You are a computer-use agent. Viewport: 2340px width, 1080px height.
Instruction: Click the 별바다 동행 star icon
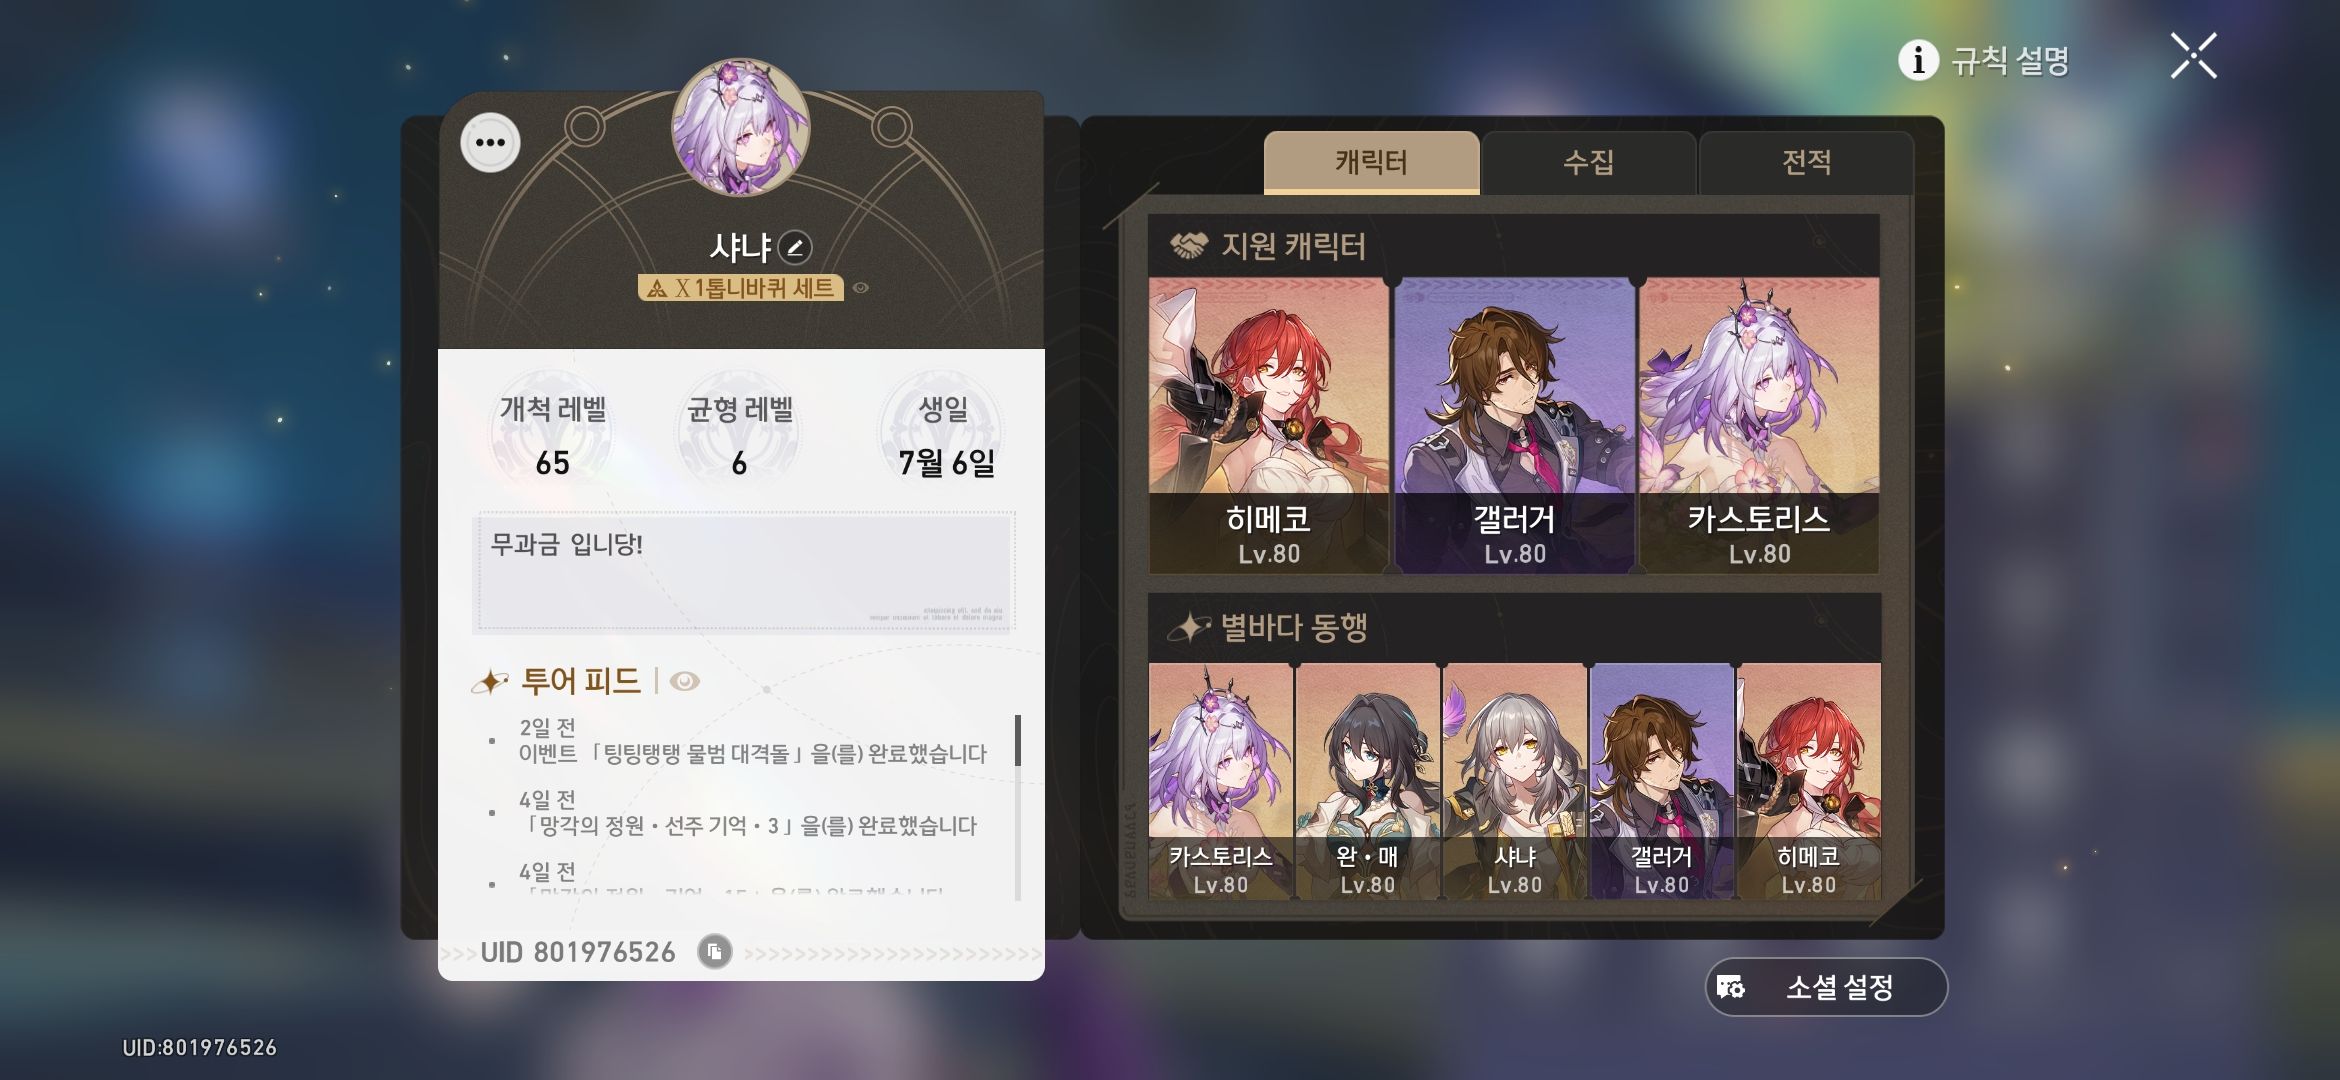pyautogui.click(x=1188, y=627)
